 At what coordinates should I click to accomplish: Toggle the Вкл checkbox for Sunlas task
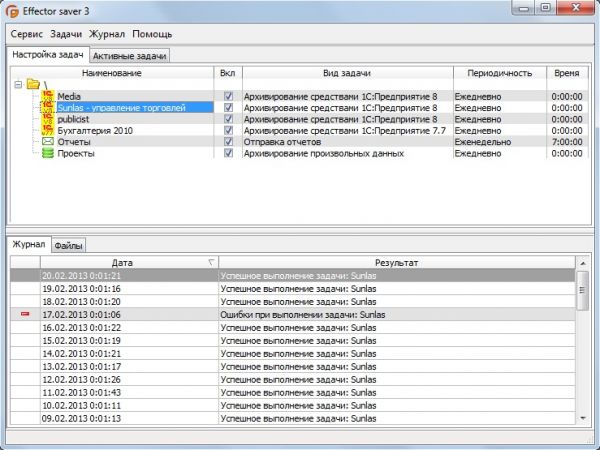point(228,108)
